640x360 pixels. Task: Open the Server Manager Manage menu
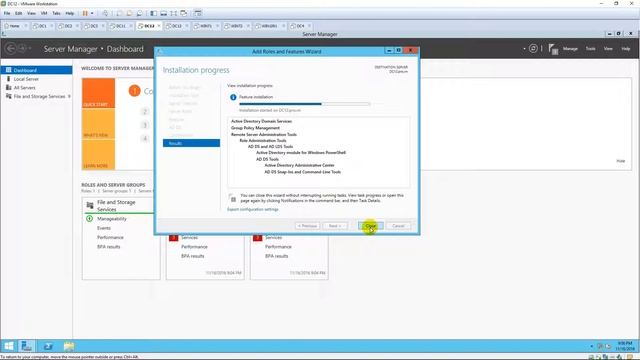pos(570,49)
